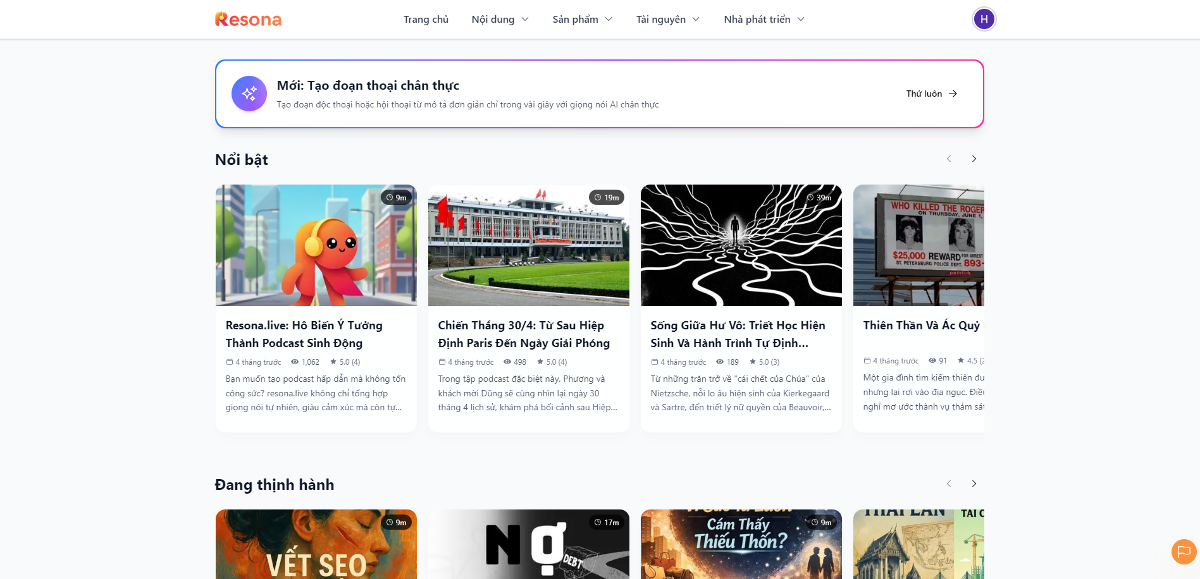Screen dimensions: 1200x579
Task: Go to previous slide in Nổi bật
Action: pos(949,159)
